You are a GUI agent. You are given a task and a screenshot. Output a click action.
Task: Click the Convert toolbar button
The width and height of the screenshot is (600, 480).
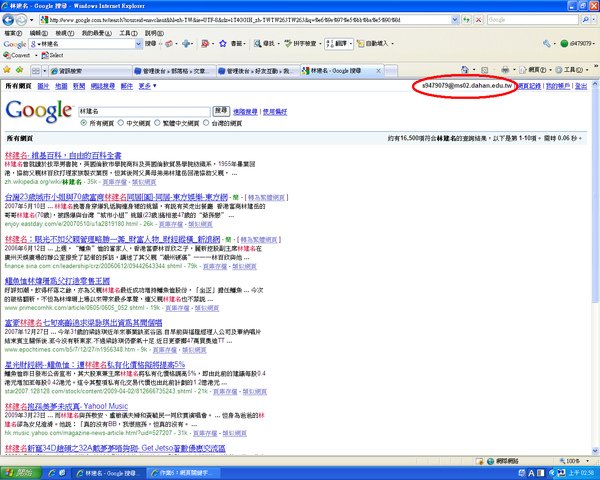16,55
